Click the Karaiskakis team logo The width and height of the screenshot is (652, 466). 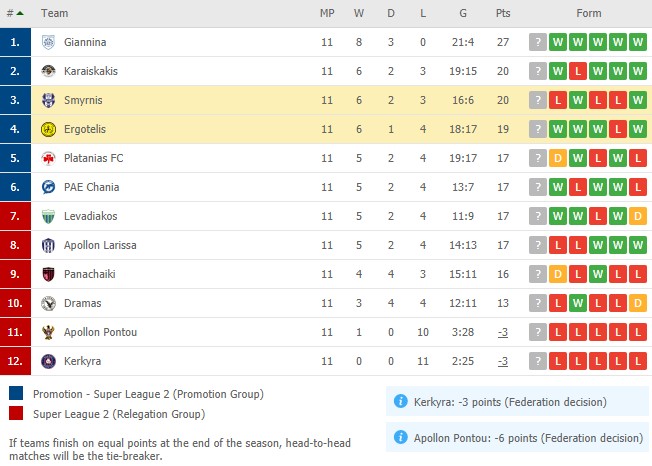[48, 71]
